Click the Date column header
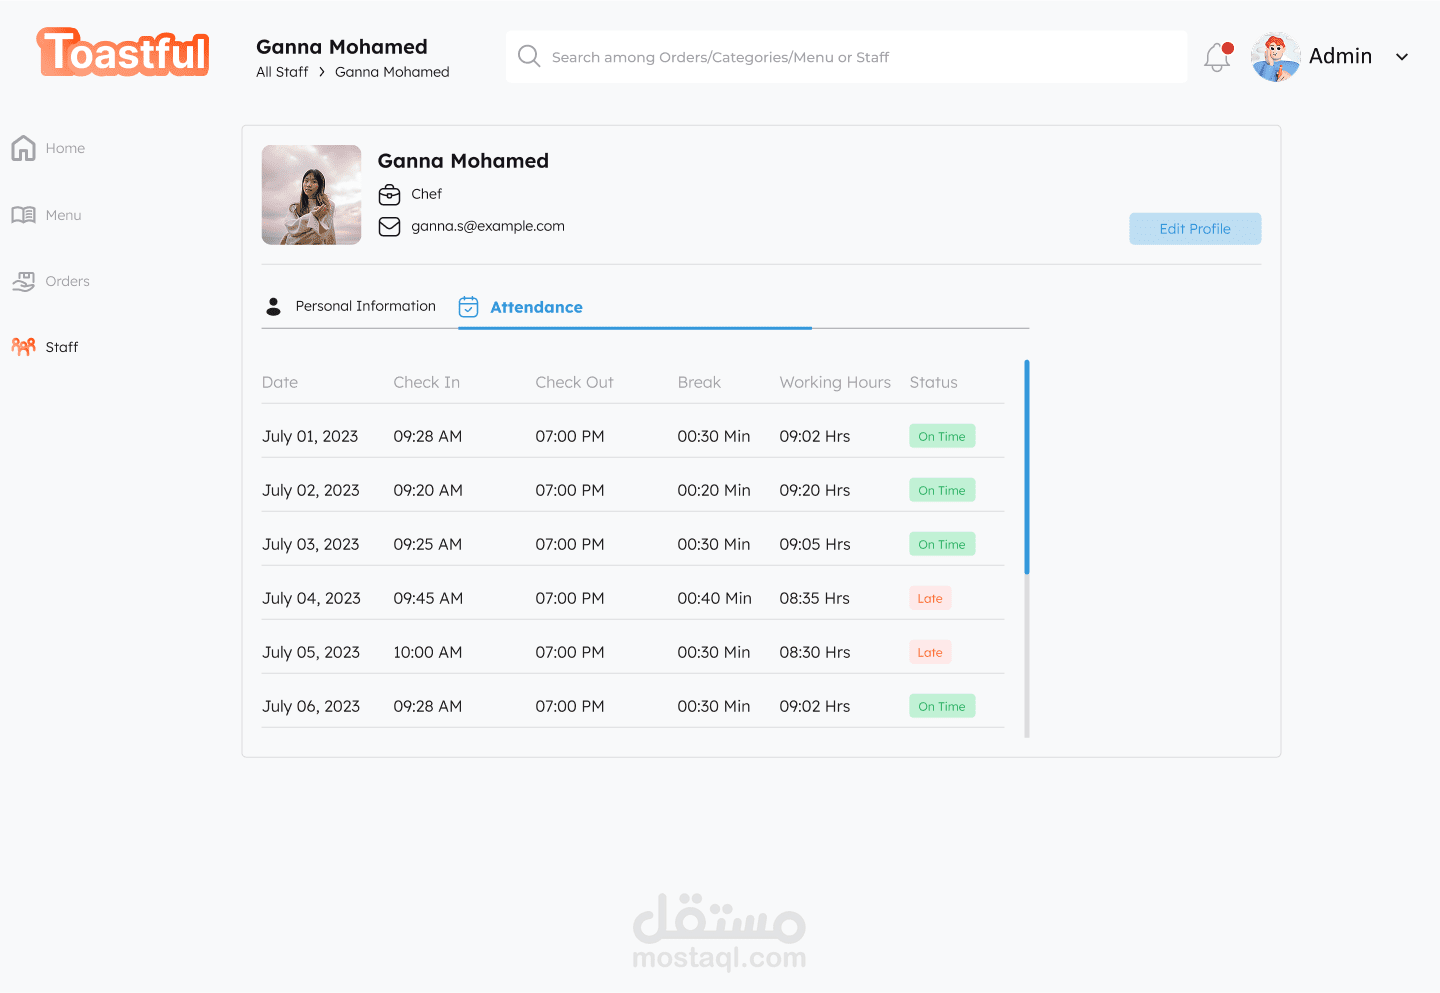1440x993 pixels. click(x=280, y=382)
